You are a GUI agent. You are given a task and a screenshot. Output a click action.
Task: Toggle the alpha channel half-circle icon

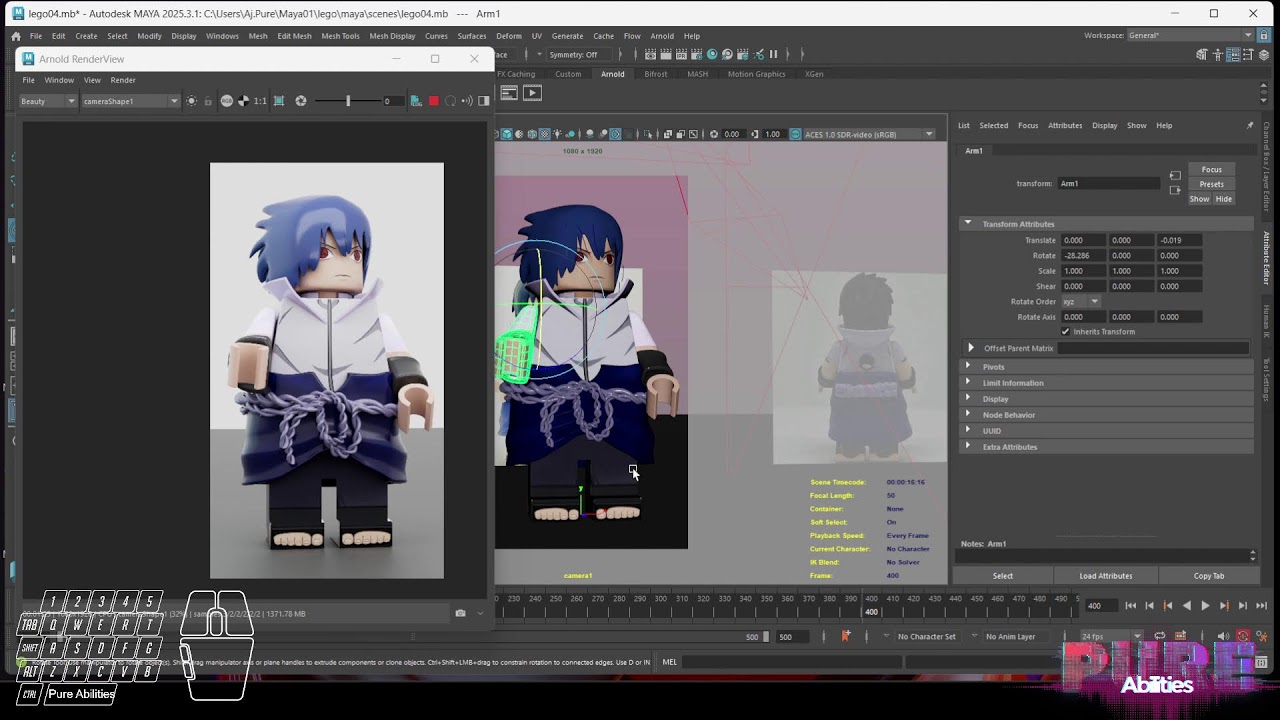[243, 101]
